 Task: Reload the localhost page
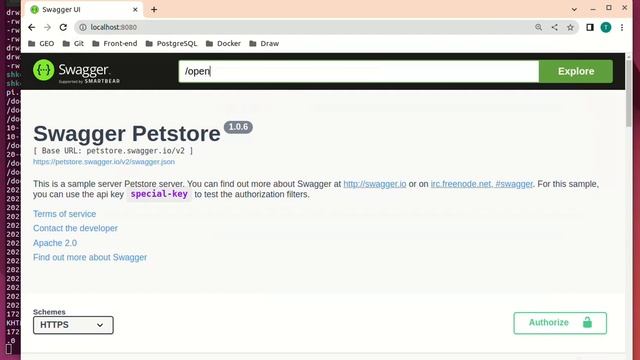pyautogui.click(x=63, y=27)
